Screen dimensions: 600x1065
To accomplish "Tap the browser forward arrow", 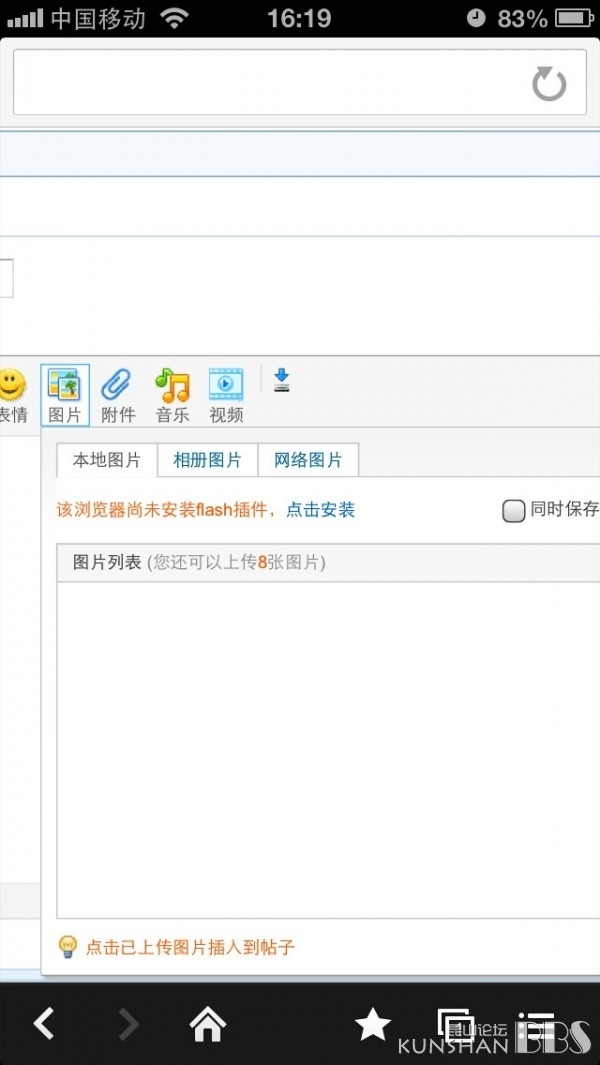I will [x=128, y=1024].
